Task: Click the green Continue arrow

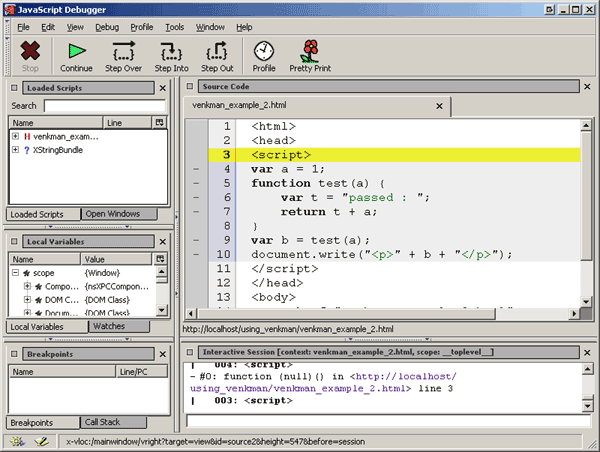Action: point(77,51)
